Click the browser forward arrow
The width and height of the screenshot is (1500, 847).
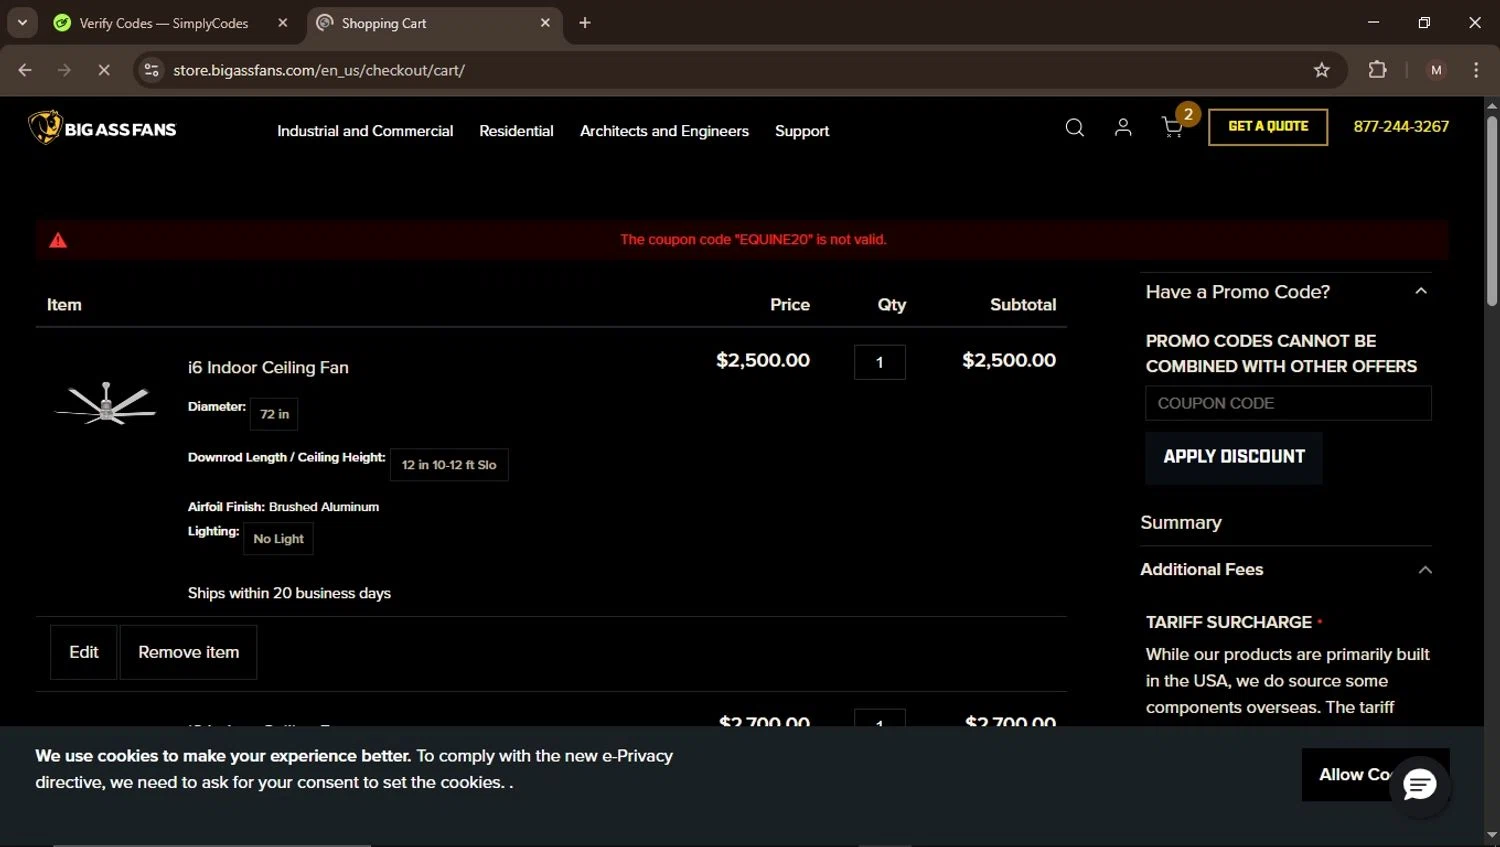pos(65,70)
